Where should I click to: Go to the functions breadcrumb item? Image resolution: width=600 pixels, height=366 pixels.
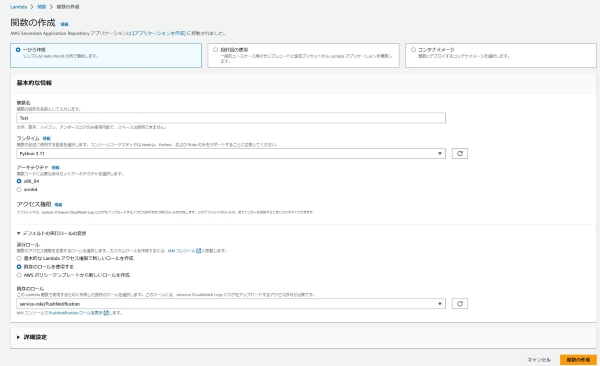pyautogui.click(x=41, y=7)
